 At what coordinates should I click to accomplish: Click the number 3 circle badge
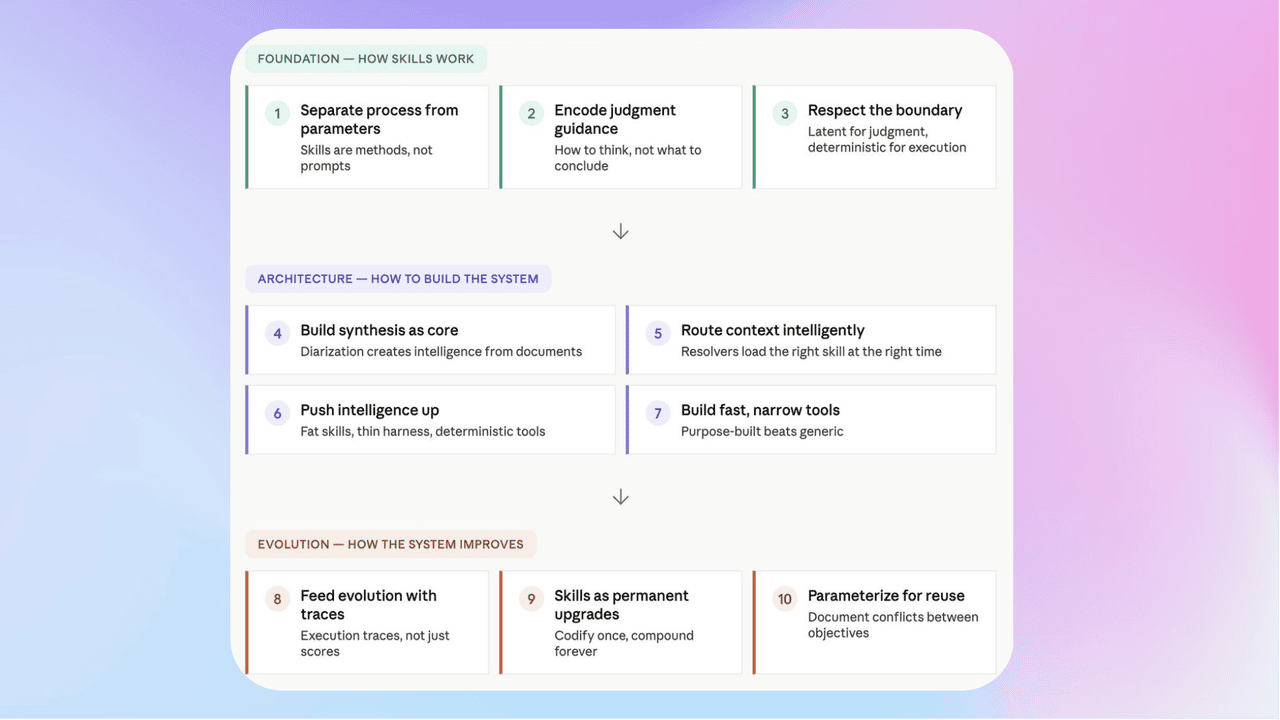point(785,113)
